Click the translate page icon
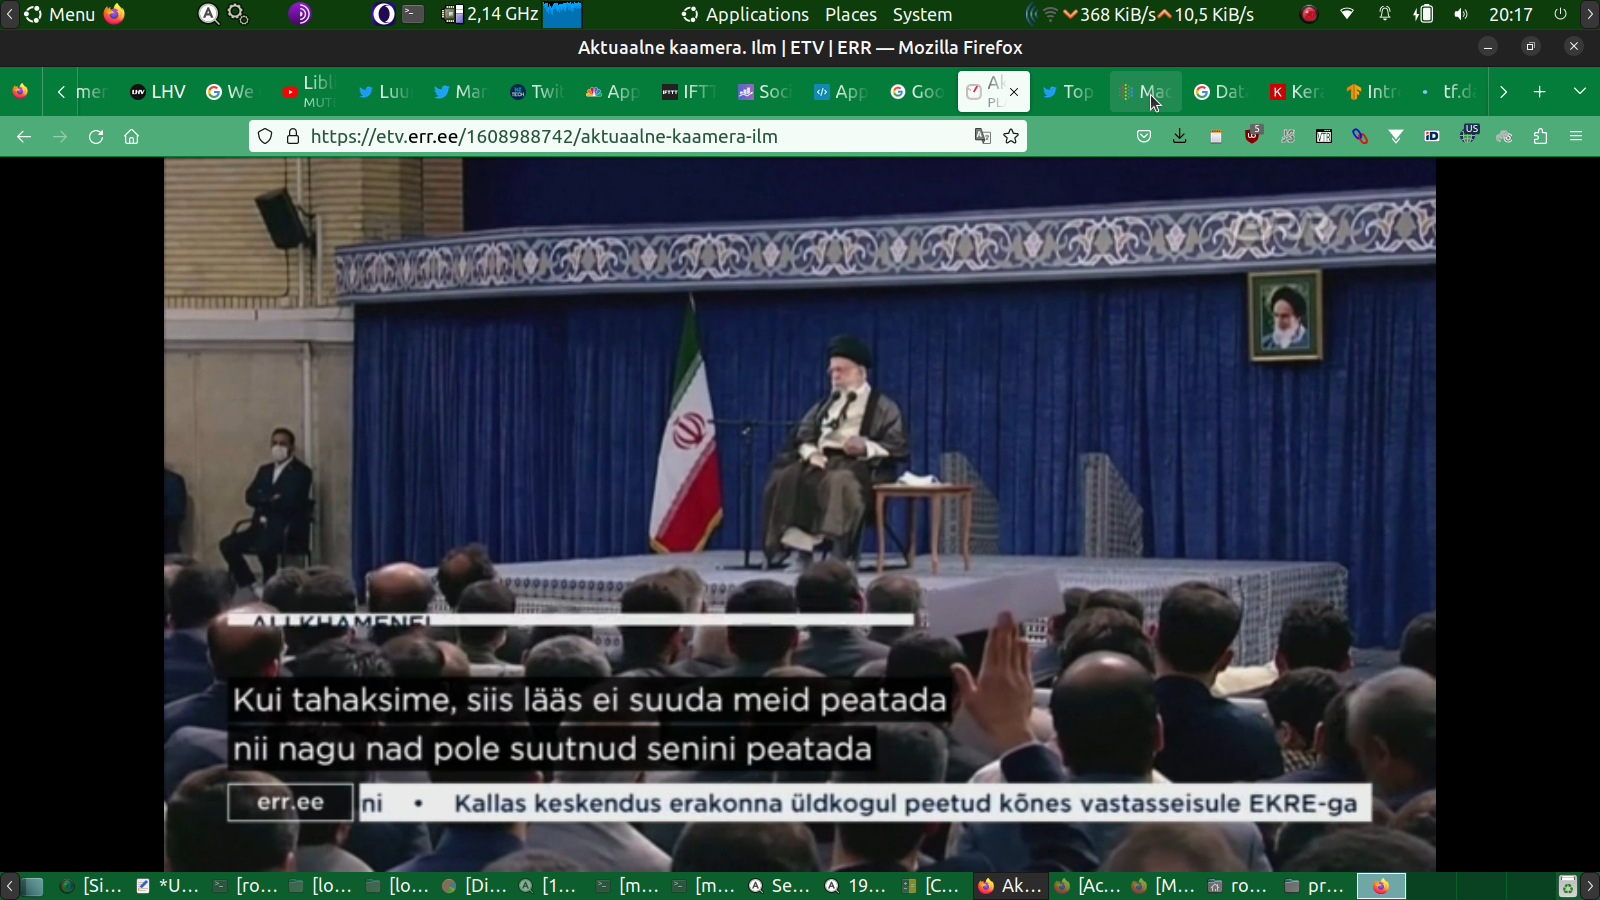 [982, 137]
